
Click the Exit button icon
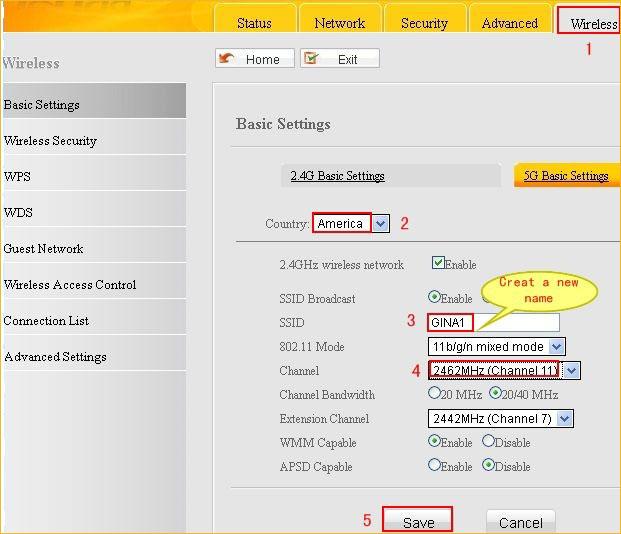[311, 59]
